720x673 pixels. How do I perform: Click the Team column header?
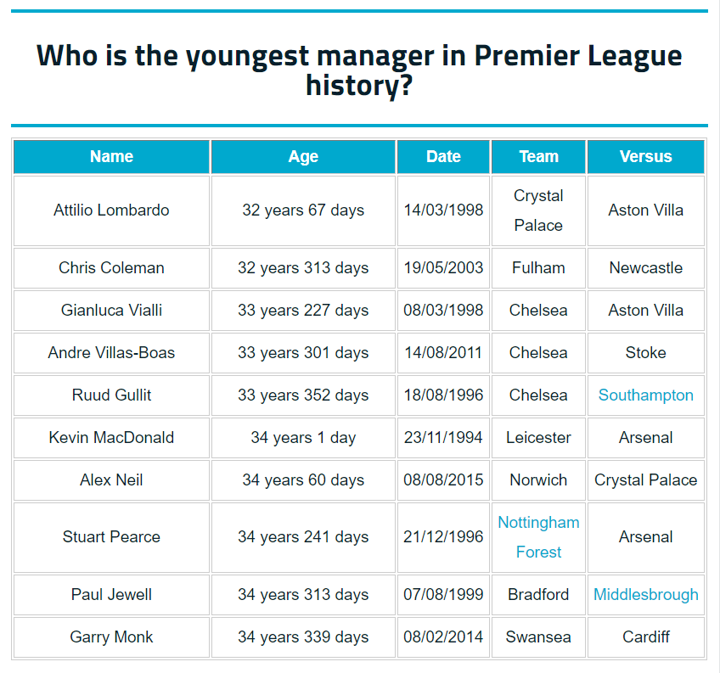[538, 156]
